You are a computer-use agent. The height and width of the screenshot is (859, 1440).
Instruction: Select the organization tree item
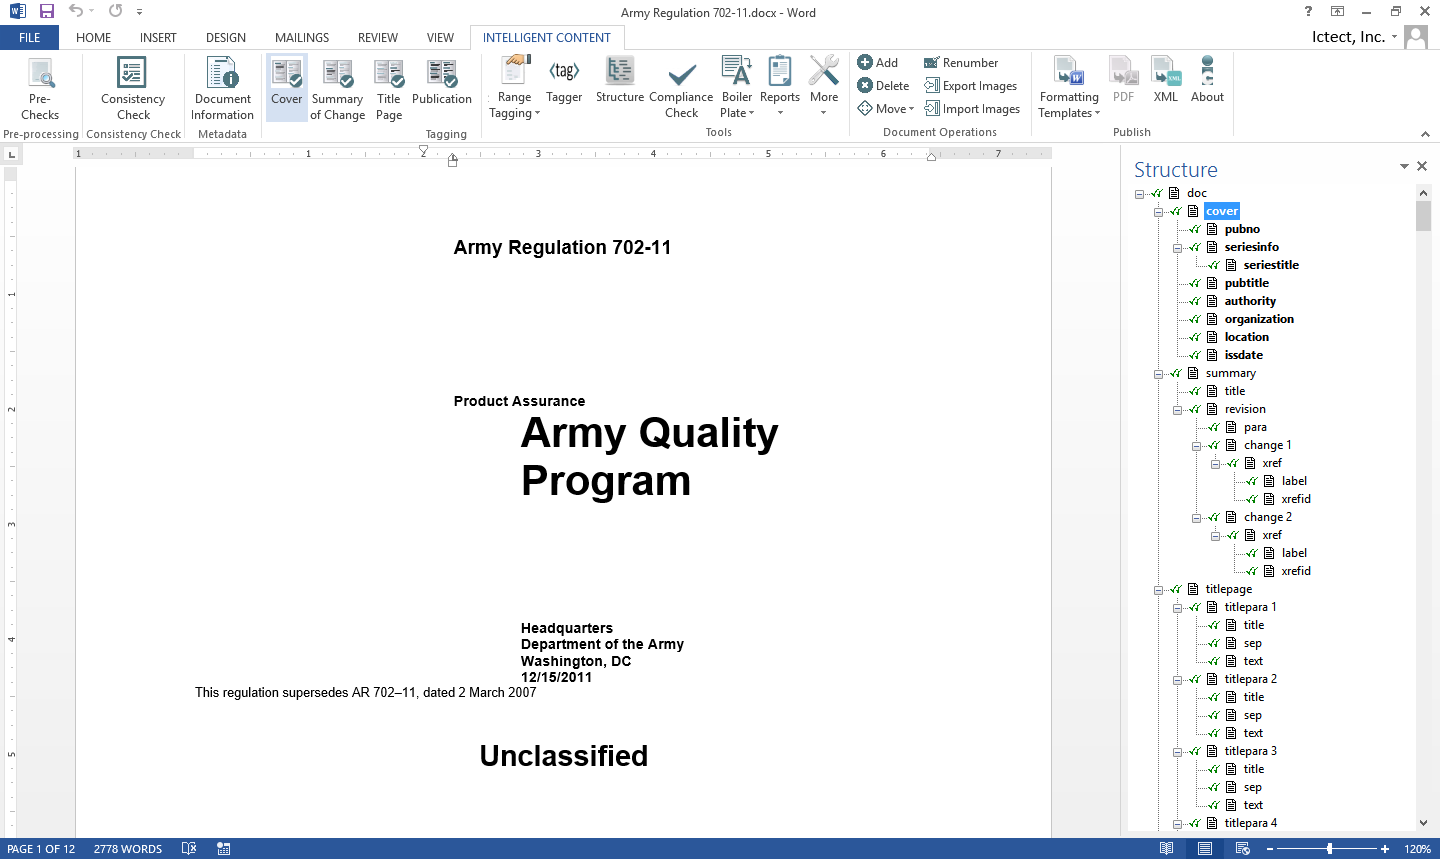coord(1259,319)
